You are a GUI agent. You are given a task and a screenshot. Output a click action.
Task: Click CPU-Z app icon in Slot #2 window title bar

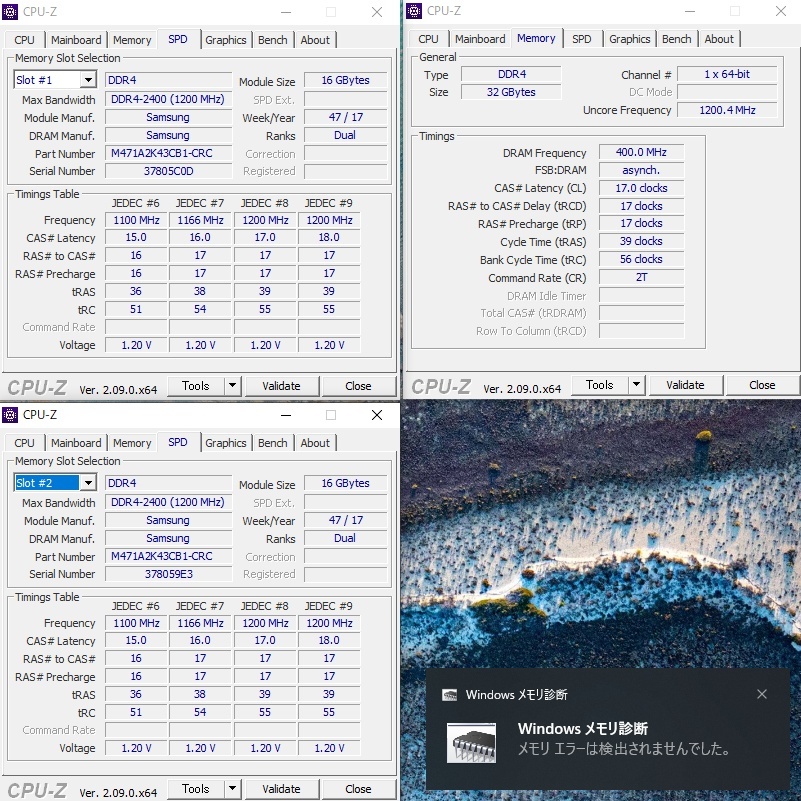10,415
